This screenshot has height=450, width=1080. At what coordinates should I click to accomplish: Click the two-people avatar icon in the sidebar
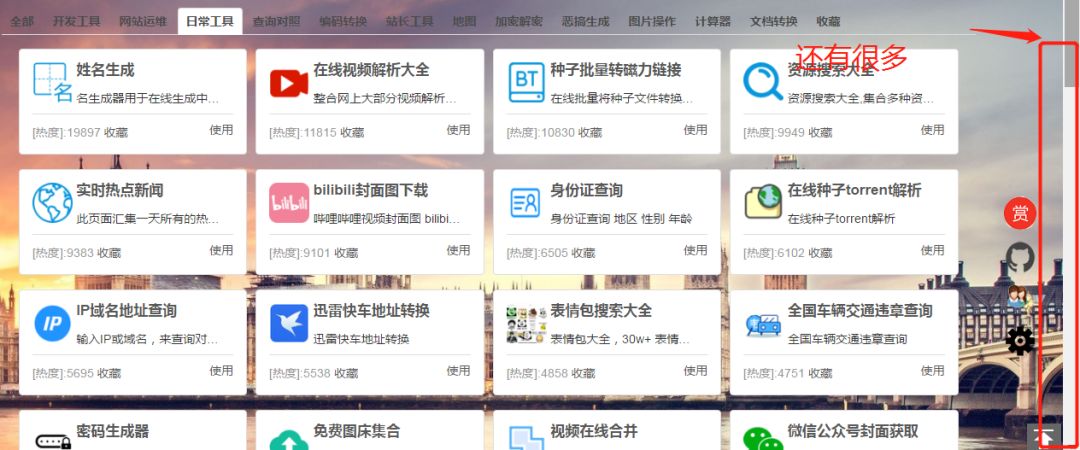click(1020, 299)
